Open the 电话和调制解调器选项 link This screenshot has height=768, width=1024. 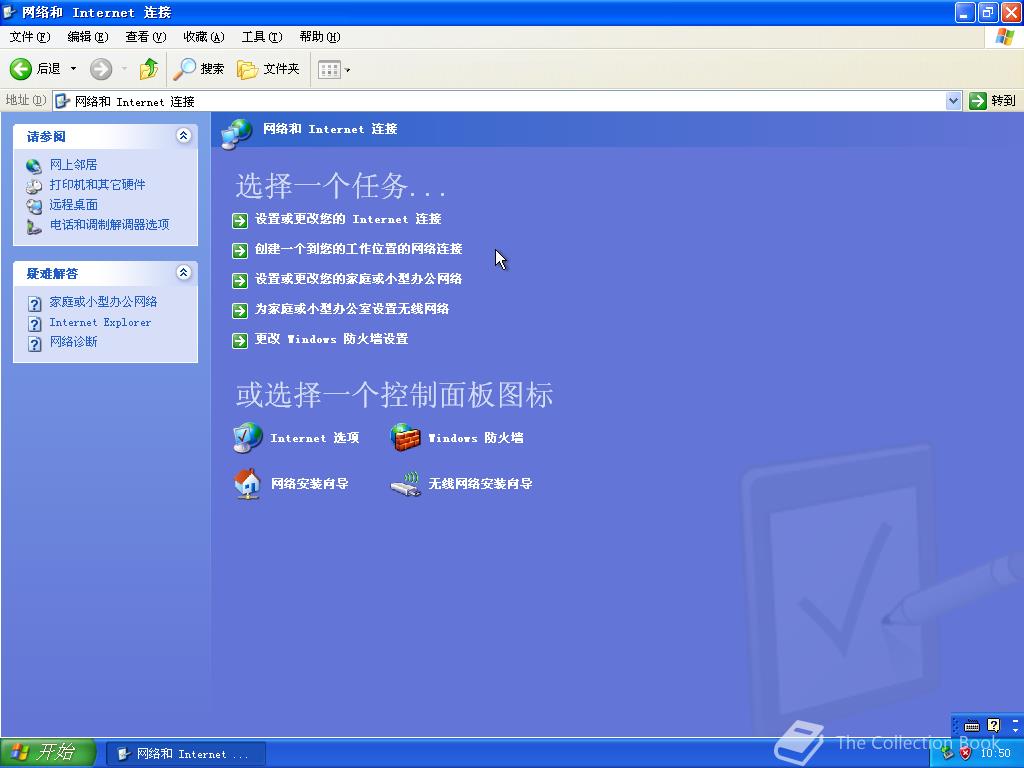[x=110, y=225]
